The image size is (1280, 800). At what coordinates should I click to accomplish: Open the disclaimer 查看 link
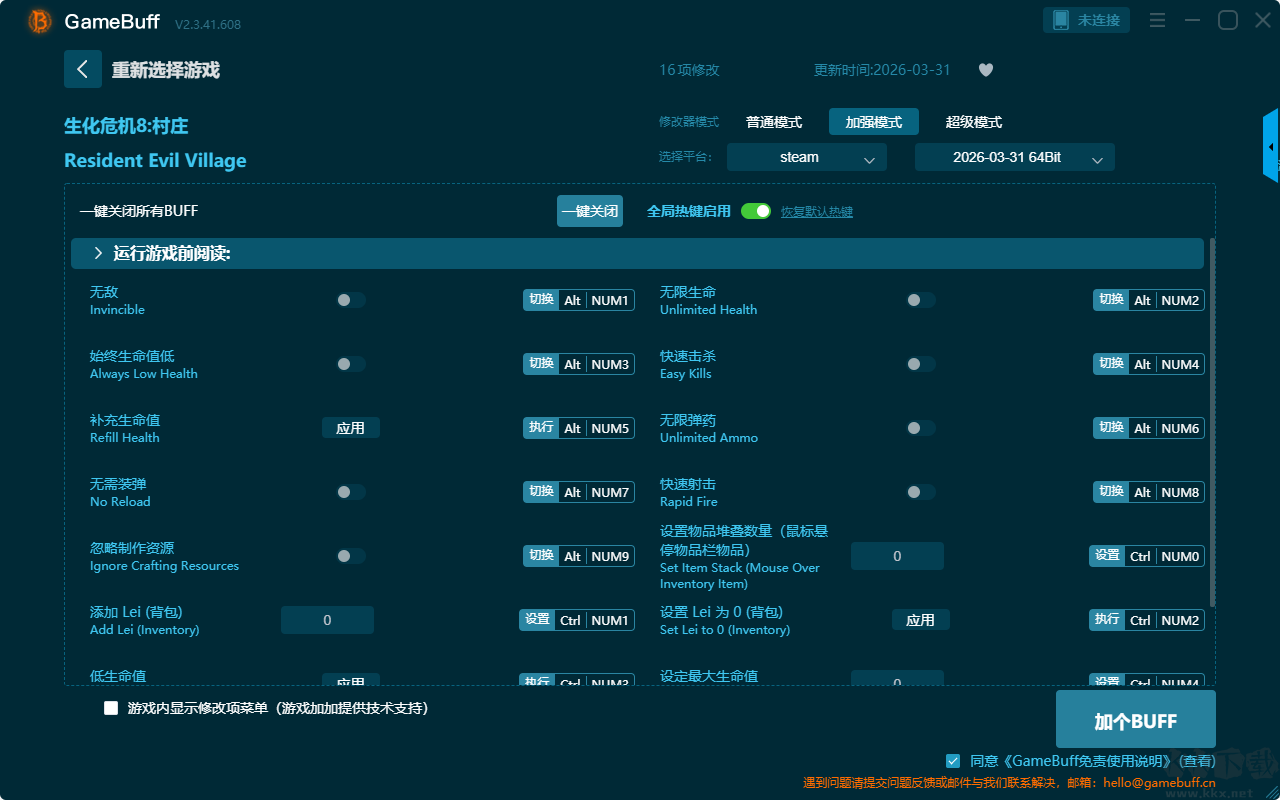point(1196,761)
